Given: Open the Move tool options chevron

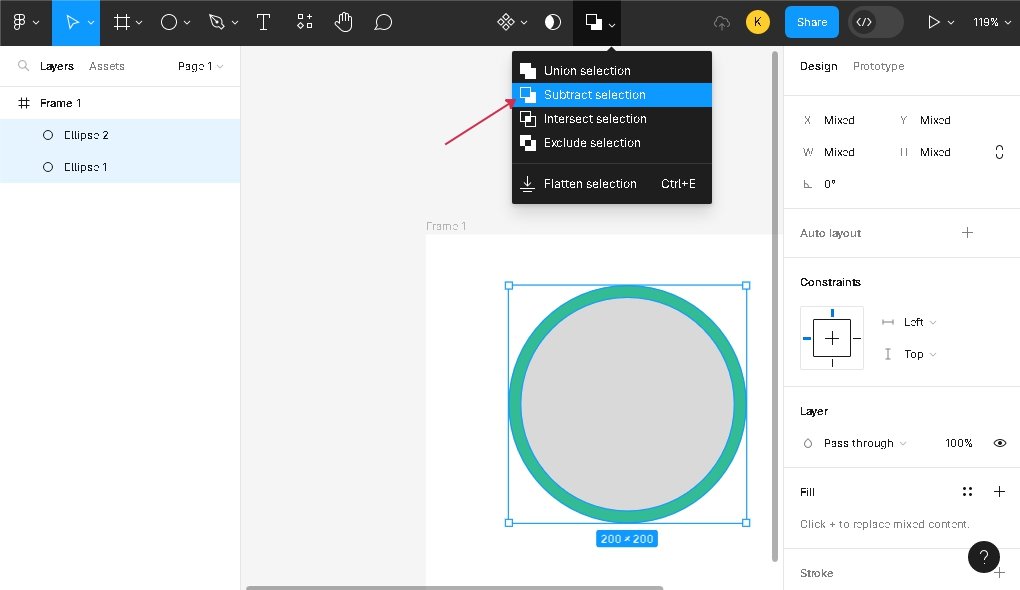Looking at the screenshot, I should click(x=91, y=23).
